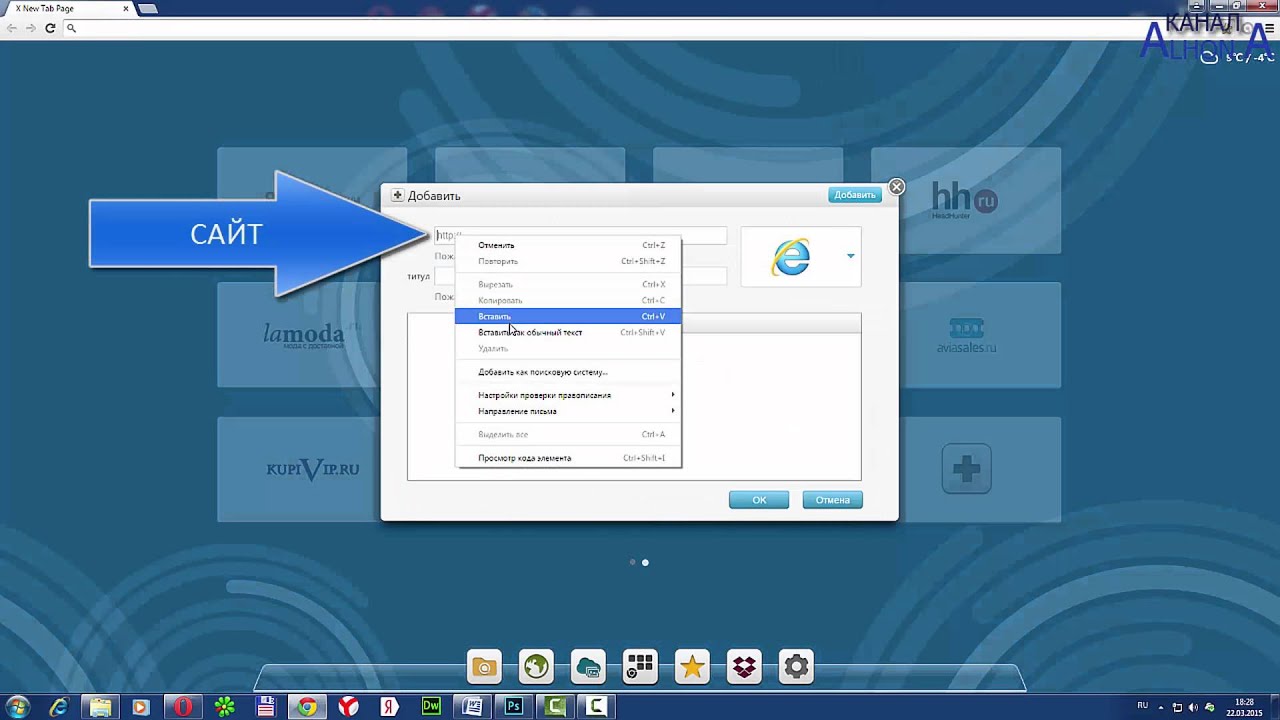This screenshot has height=720, width=1280.
Task: Click the титул input field
Action: click(x=581, y=276)
